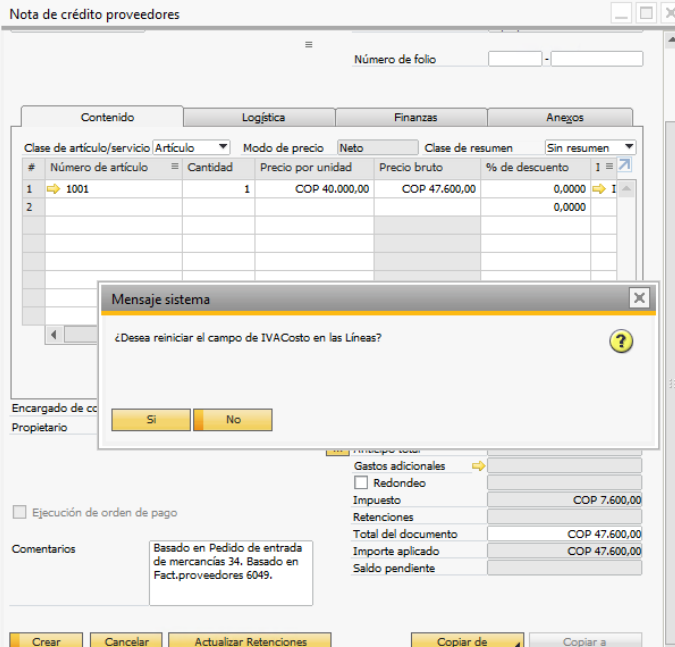
Task: Maximize the Nota de crédito proveedores window
Action: pos(646,13)
